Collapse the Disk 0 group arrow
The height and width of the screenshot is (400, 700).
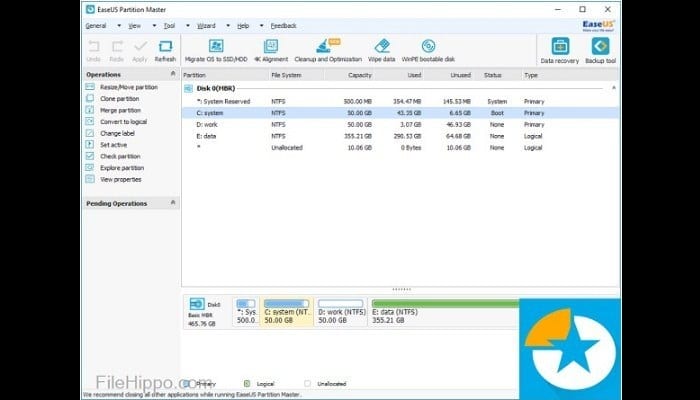614,88
